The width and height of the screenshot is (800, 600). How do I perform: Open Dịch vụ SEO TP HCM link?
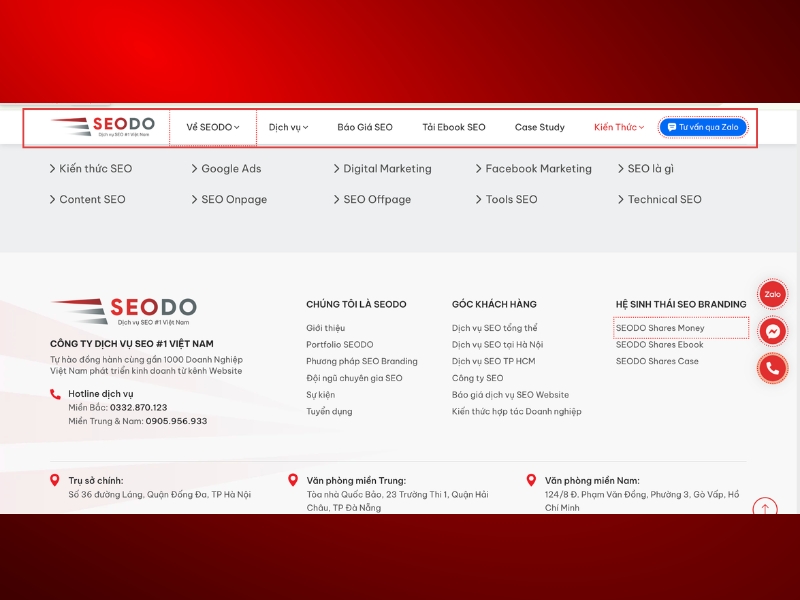pyautogui.click(x=493, y=361)
